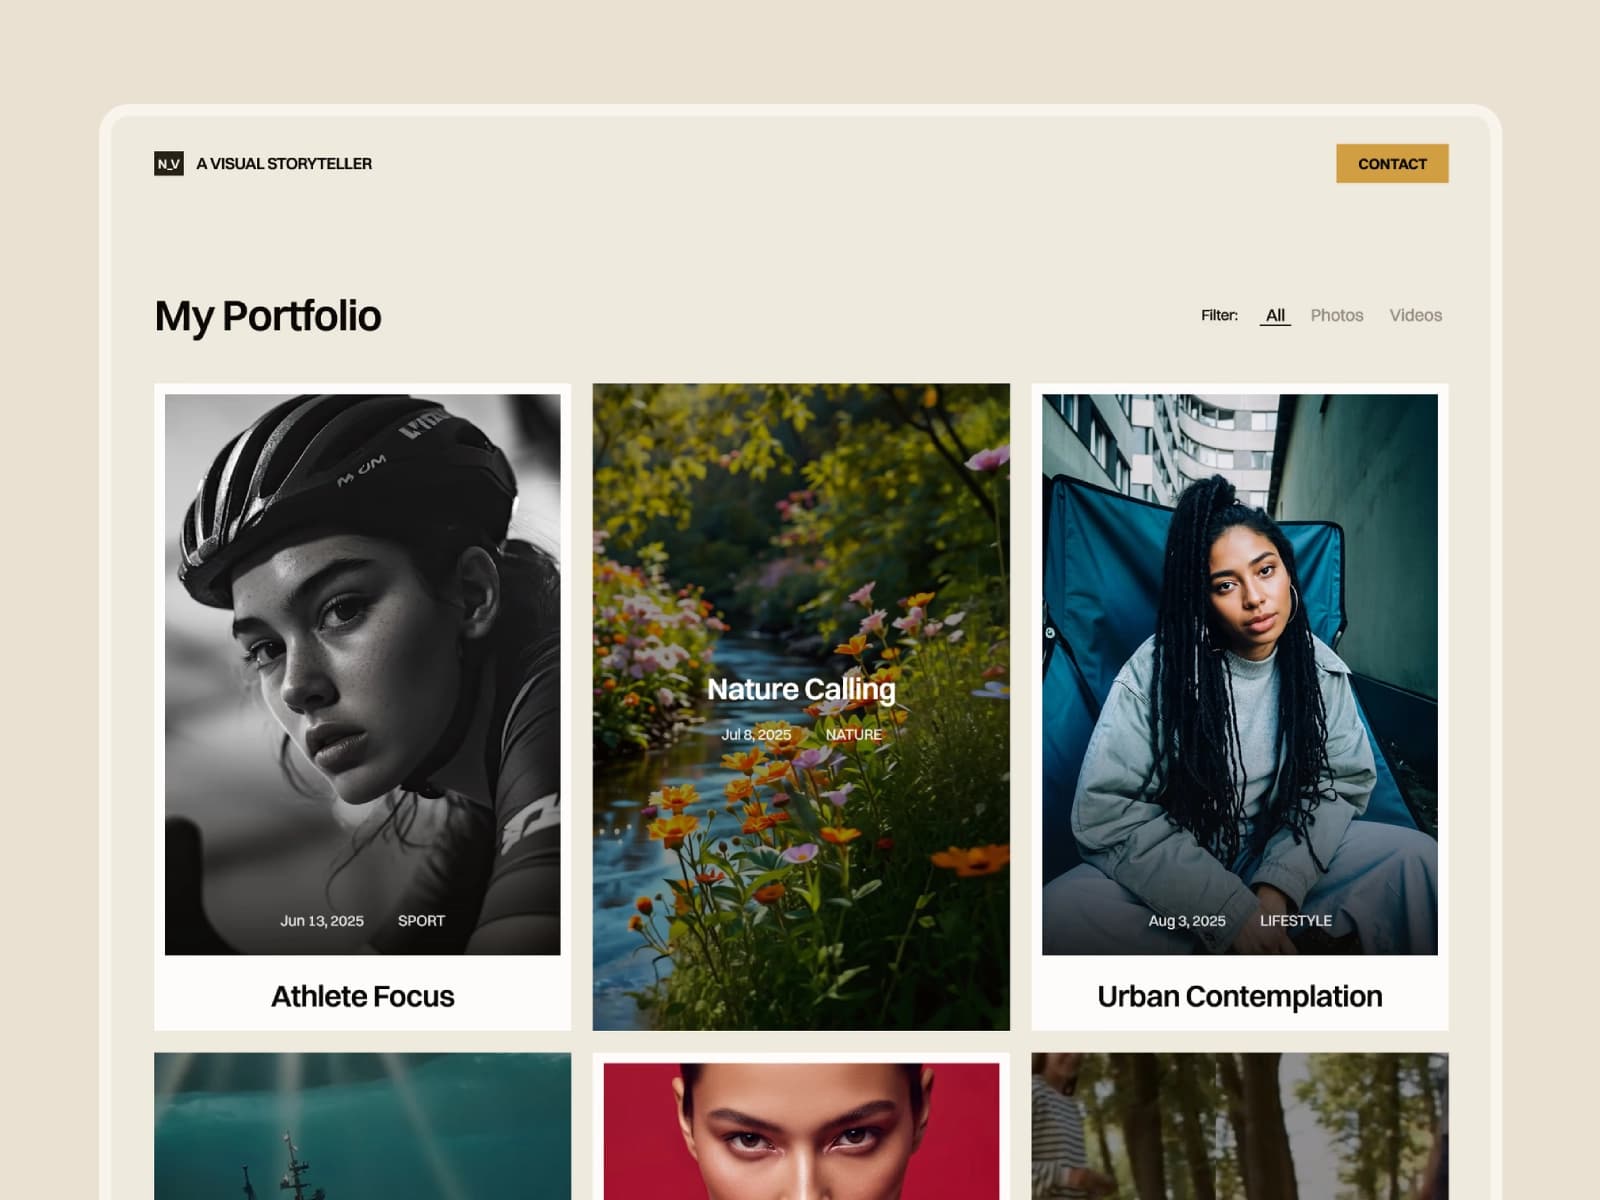Click the NATURE category tag
Screen dimensions: 1600x1200
point(854,734)
